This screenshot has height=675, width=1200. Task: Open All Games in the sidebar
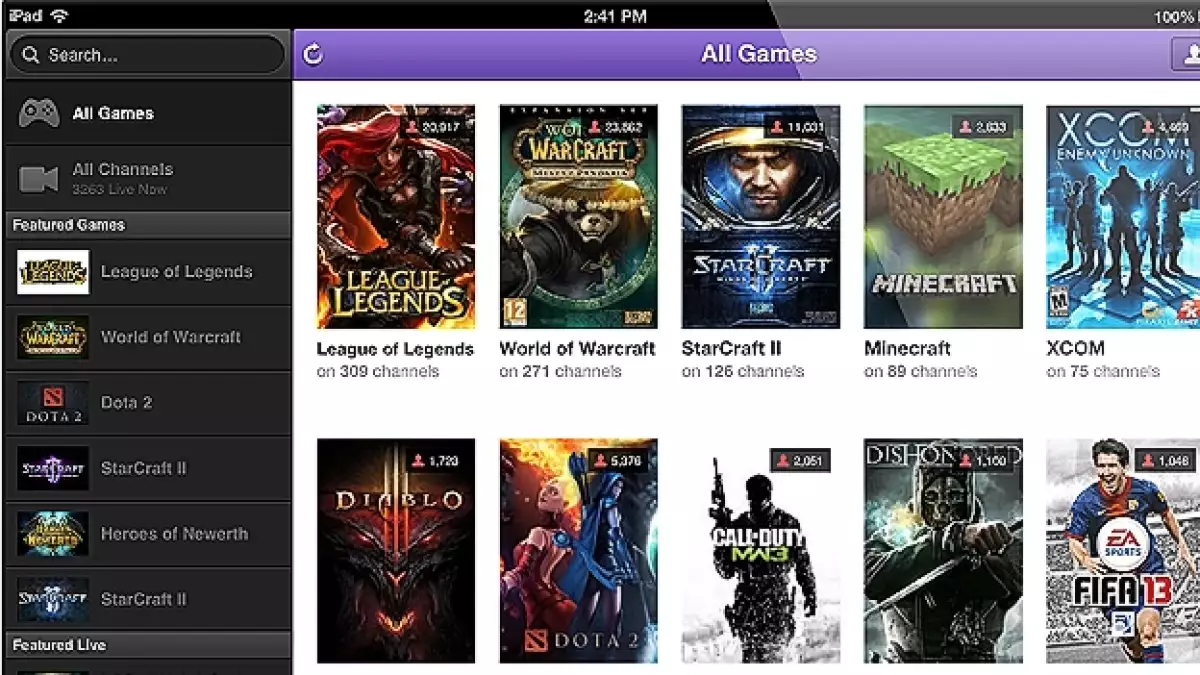point(113,113)
